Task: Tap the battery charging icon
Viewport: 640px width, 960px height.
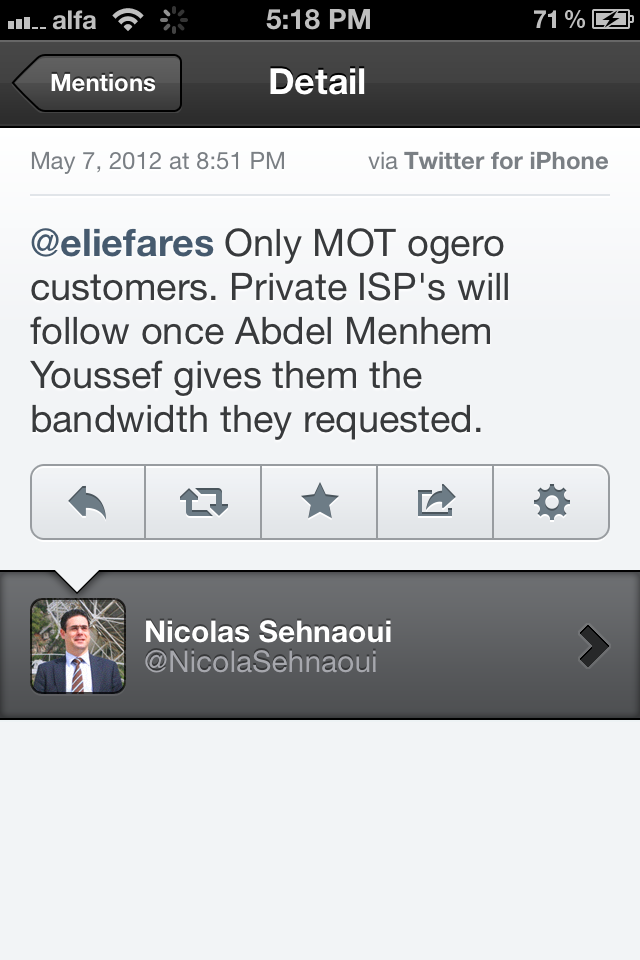Action: coord(610,18)
